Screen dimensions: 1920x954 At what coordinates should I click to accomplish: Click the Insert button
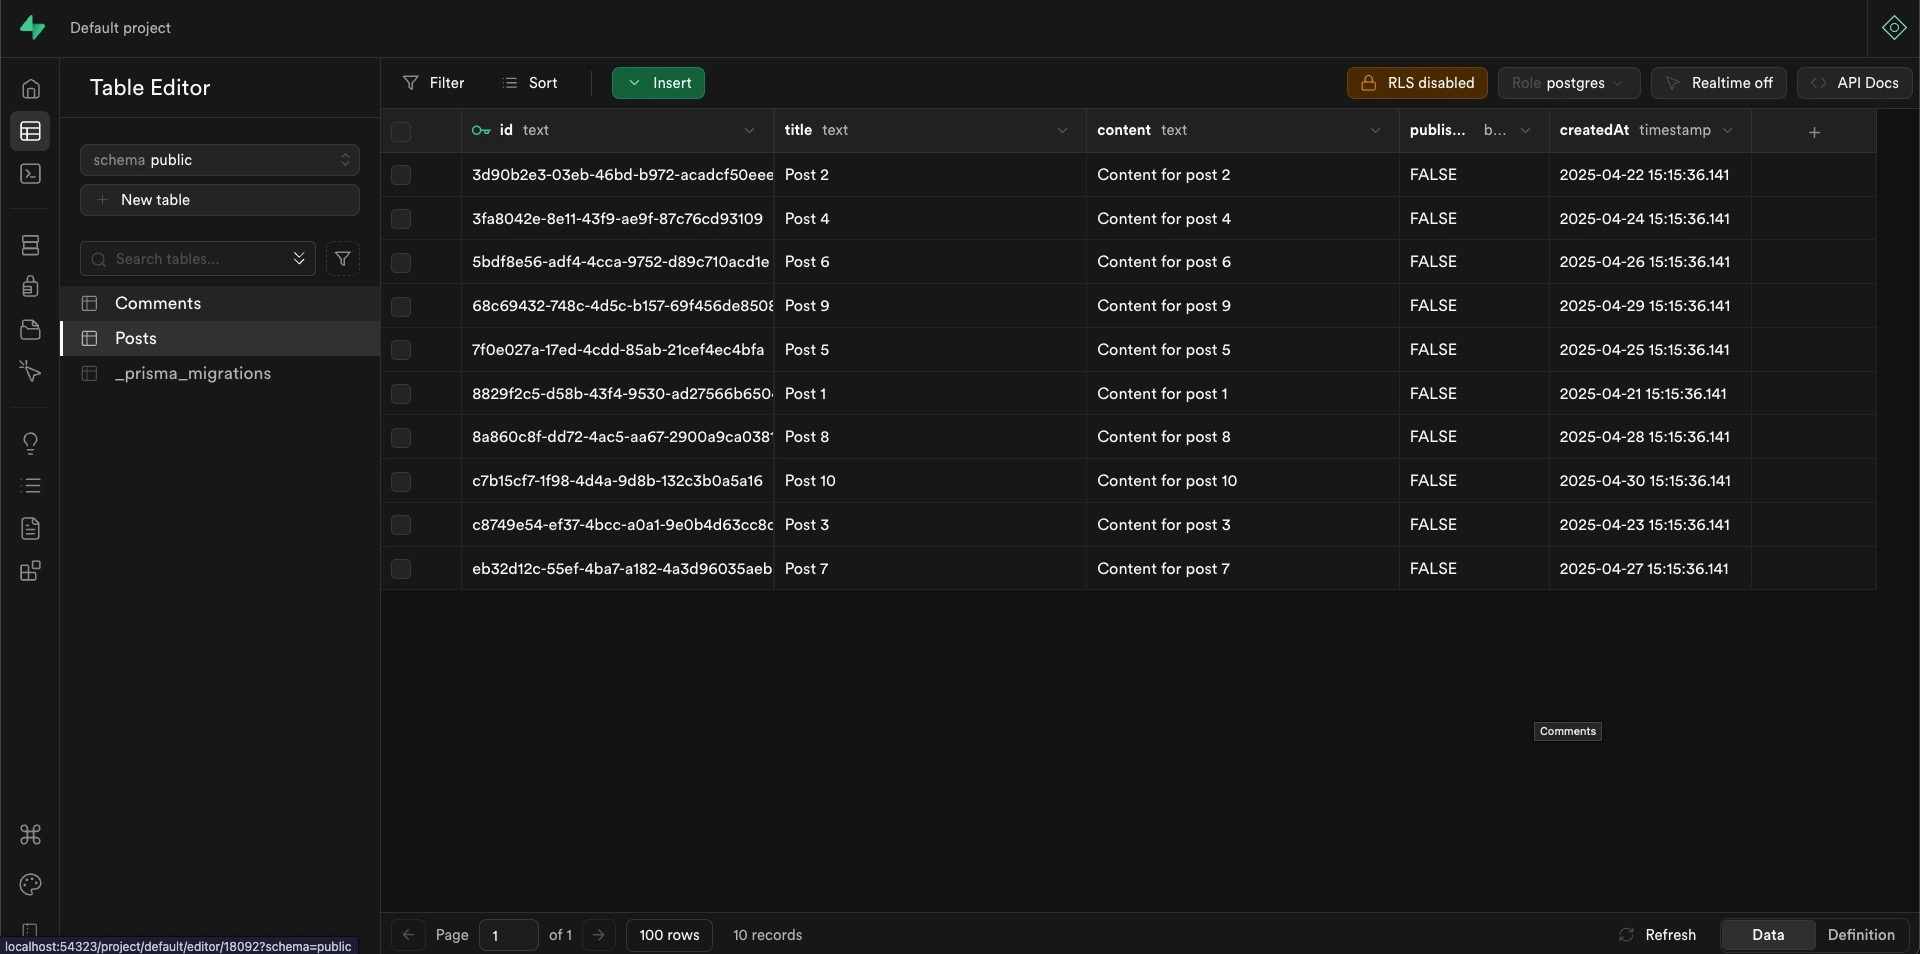(x=658, y=83)
